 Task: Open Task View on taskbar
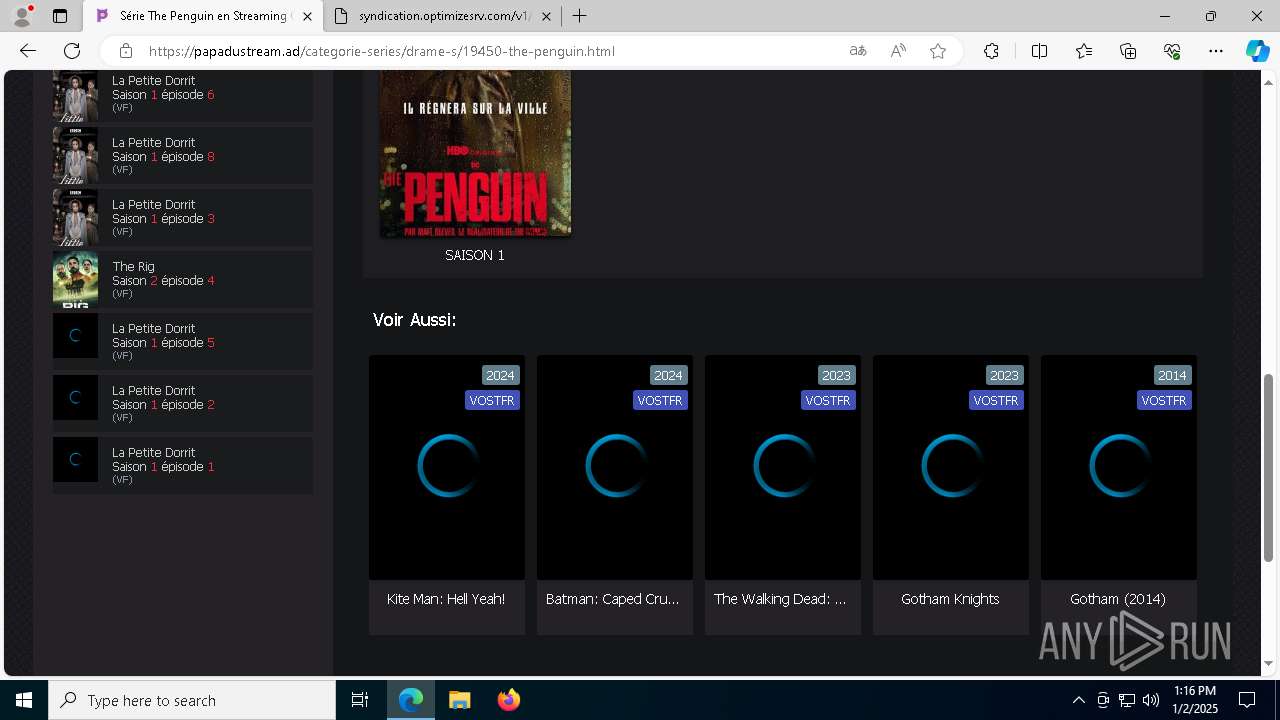(x=360, y=700)
